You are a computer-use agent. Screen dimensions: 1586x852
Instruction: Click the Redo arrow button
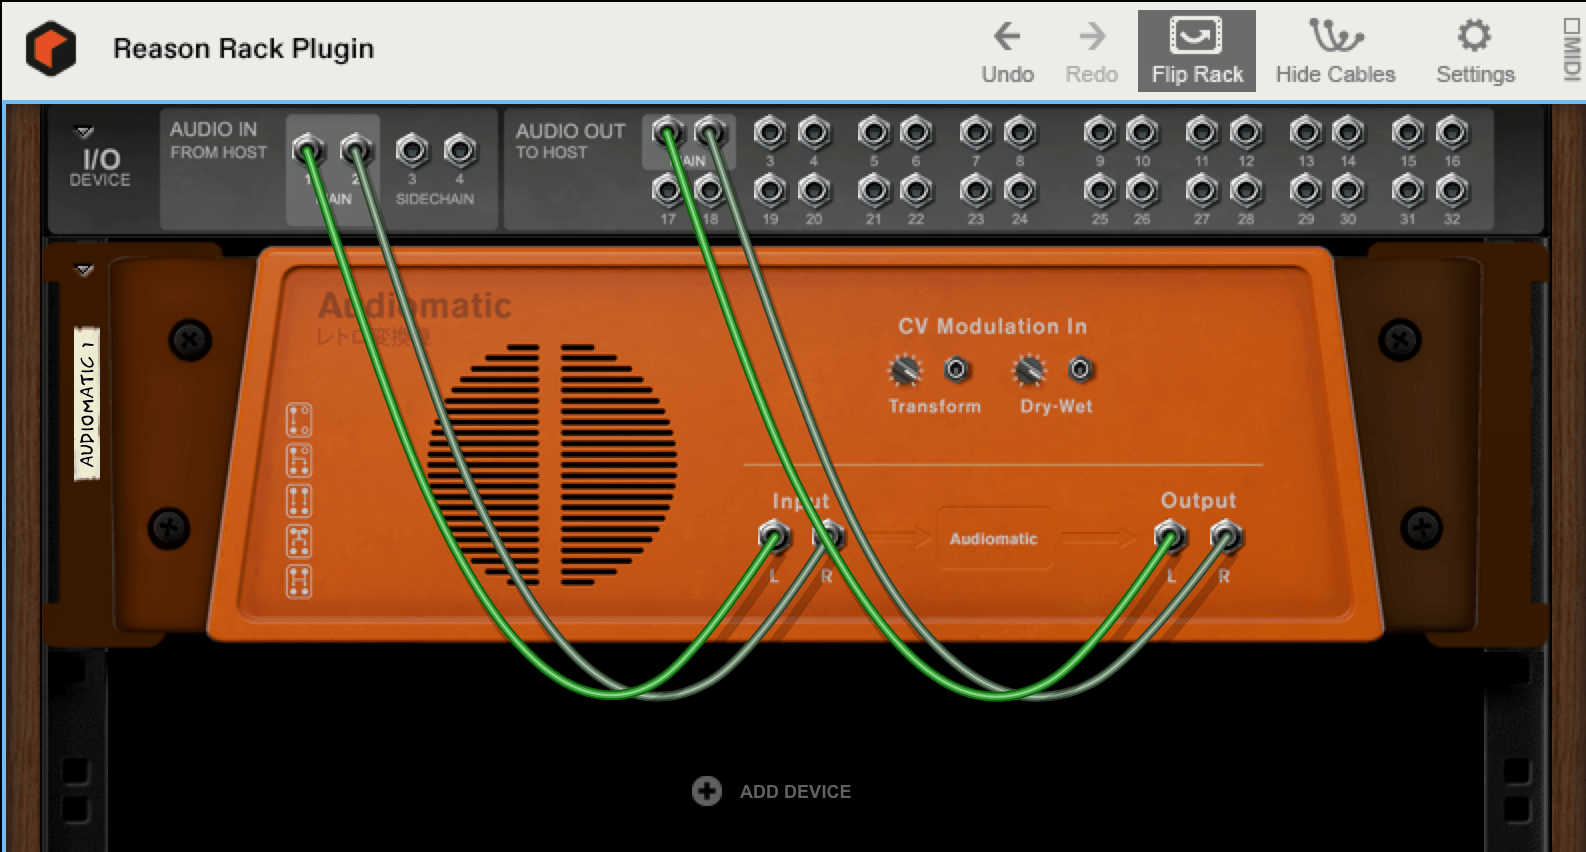click(x=1091, y=52)
